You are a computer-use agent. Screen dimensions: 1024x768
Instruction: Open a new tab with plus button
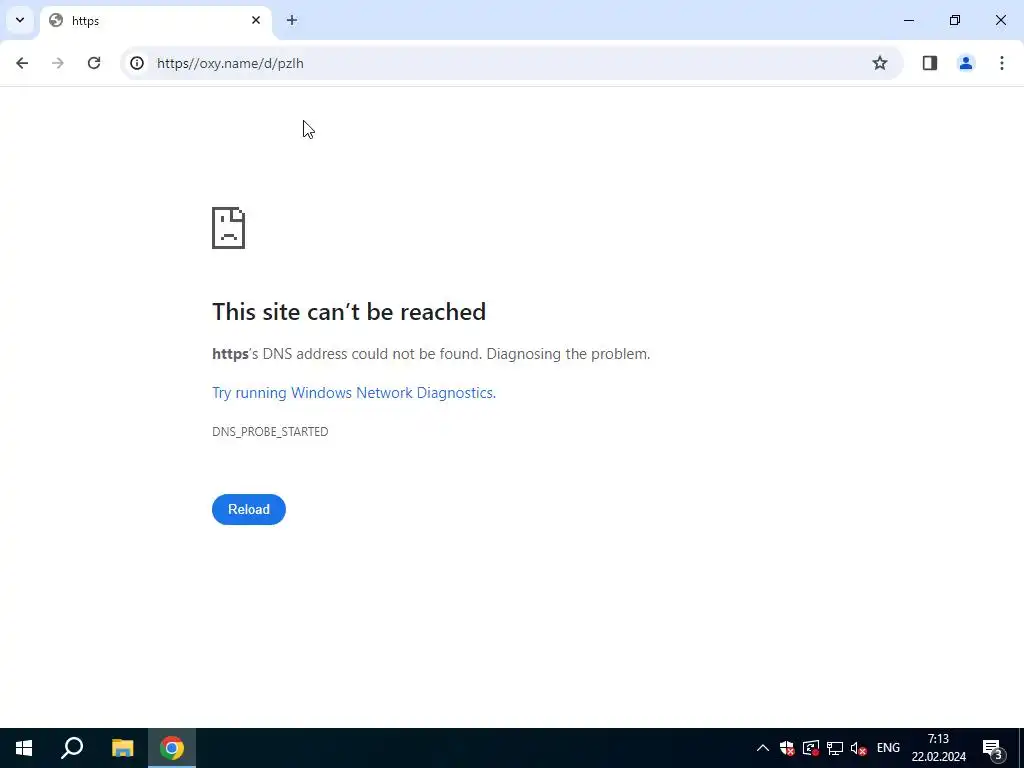point(292,20)
